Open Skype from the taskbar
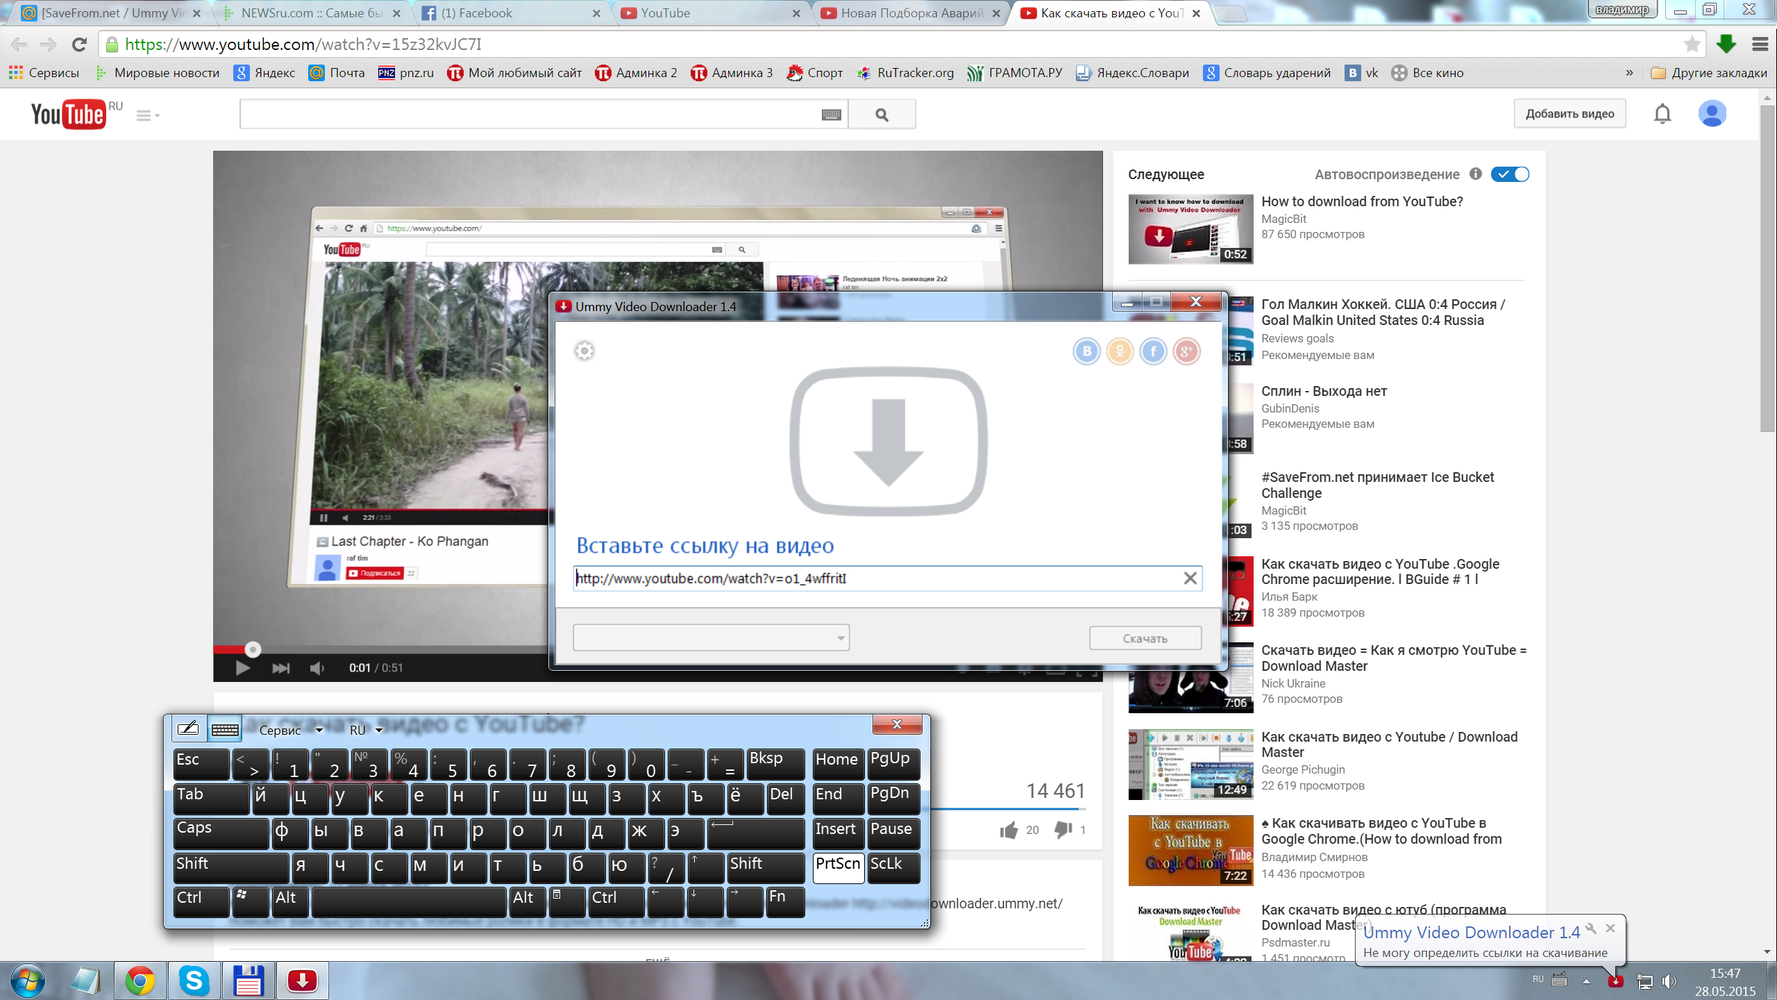 (194, 981)
